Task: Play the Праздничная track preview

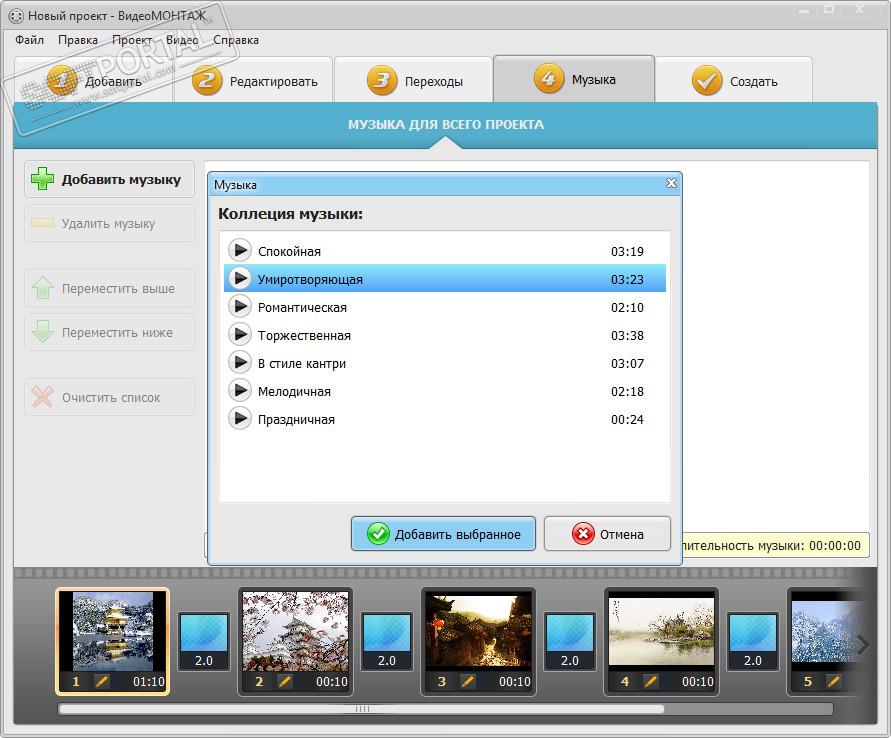Action: pos(240,418)
